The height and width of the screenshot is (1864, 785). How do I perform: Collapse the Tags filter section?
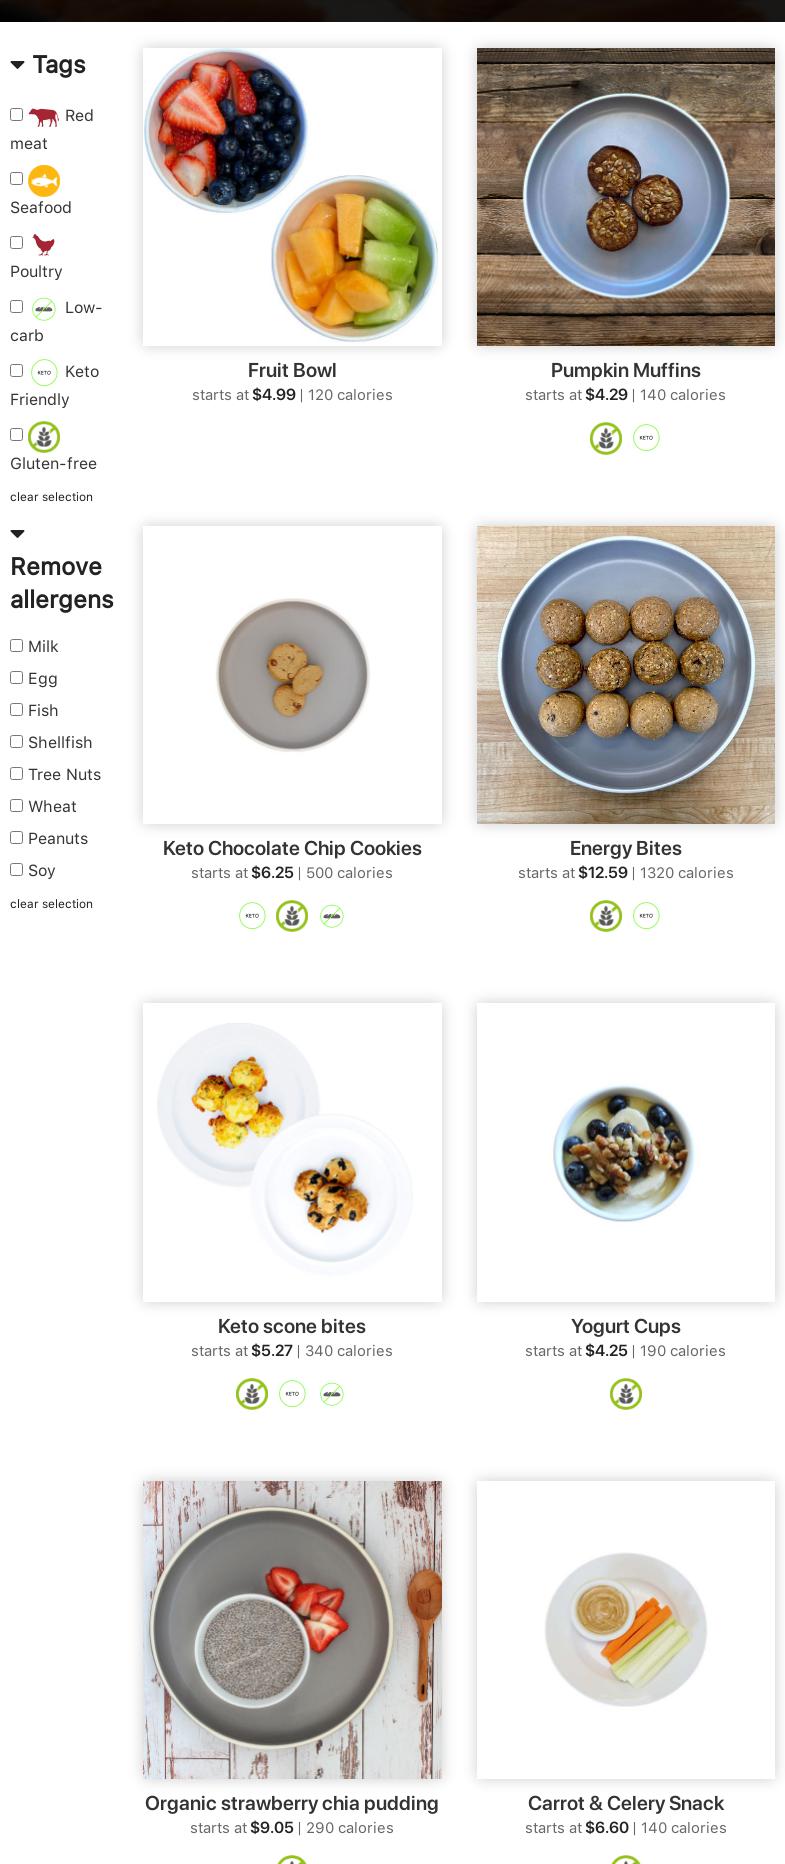(x=18, y=65)
